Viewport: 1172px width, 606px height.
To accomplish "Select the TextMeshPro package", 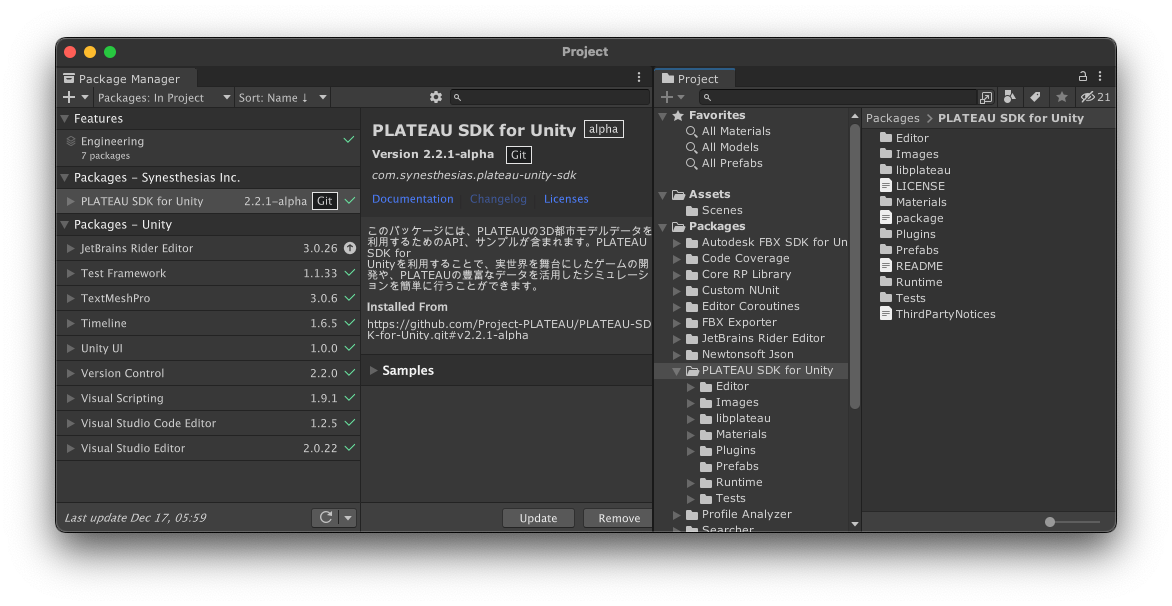I will click(208, 298).
